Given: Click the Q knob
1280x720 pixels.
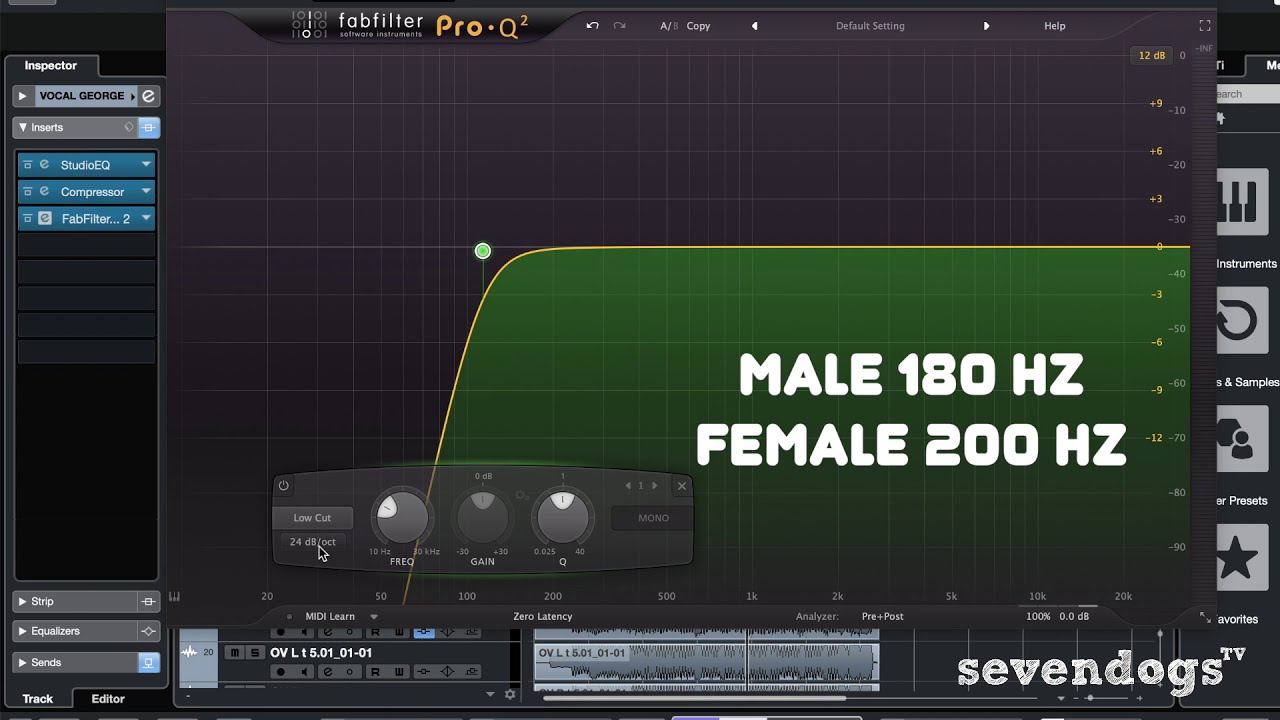Looking at the screenshot, I should click(563, 518).
